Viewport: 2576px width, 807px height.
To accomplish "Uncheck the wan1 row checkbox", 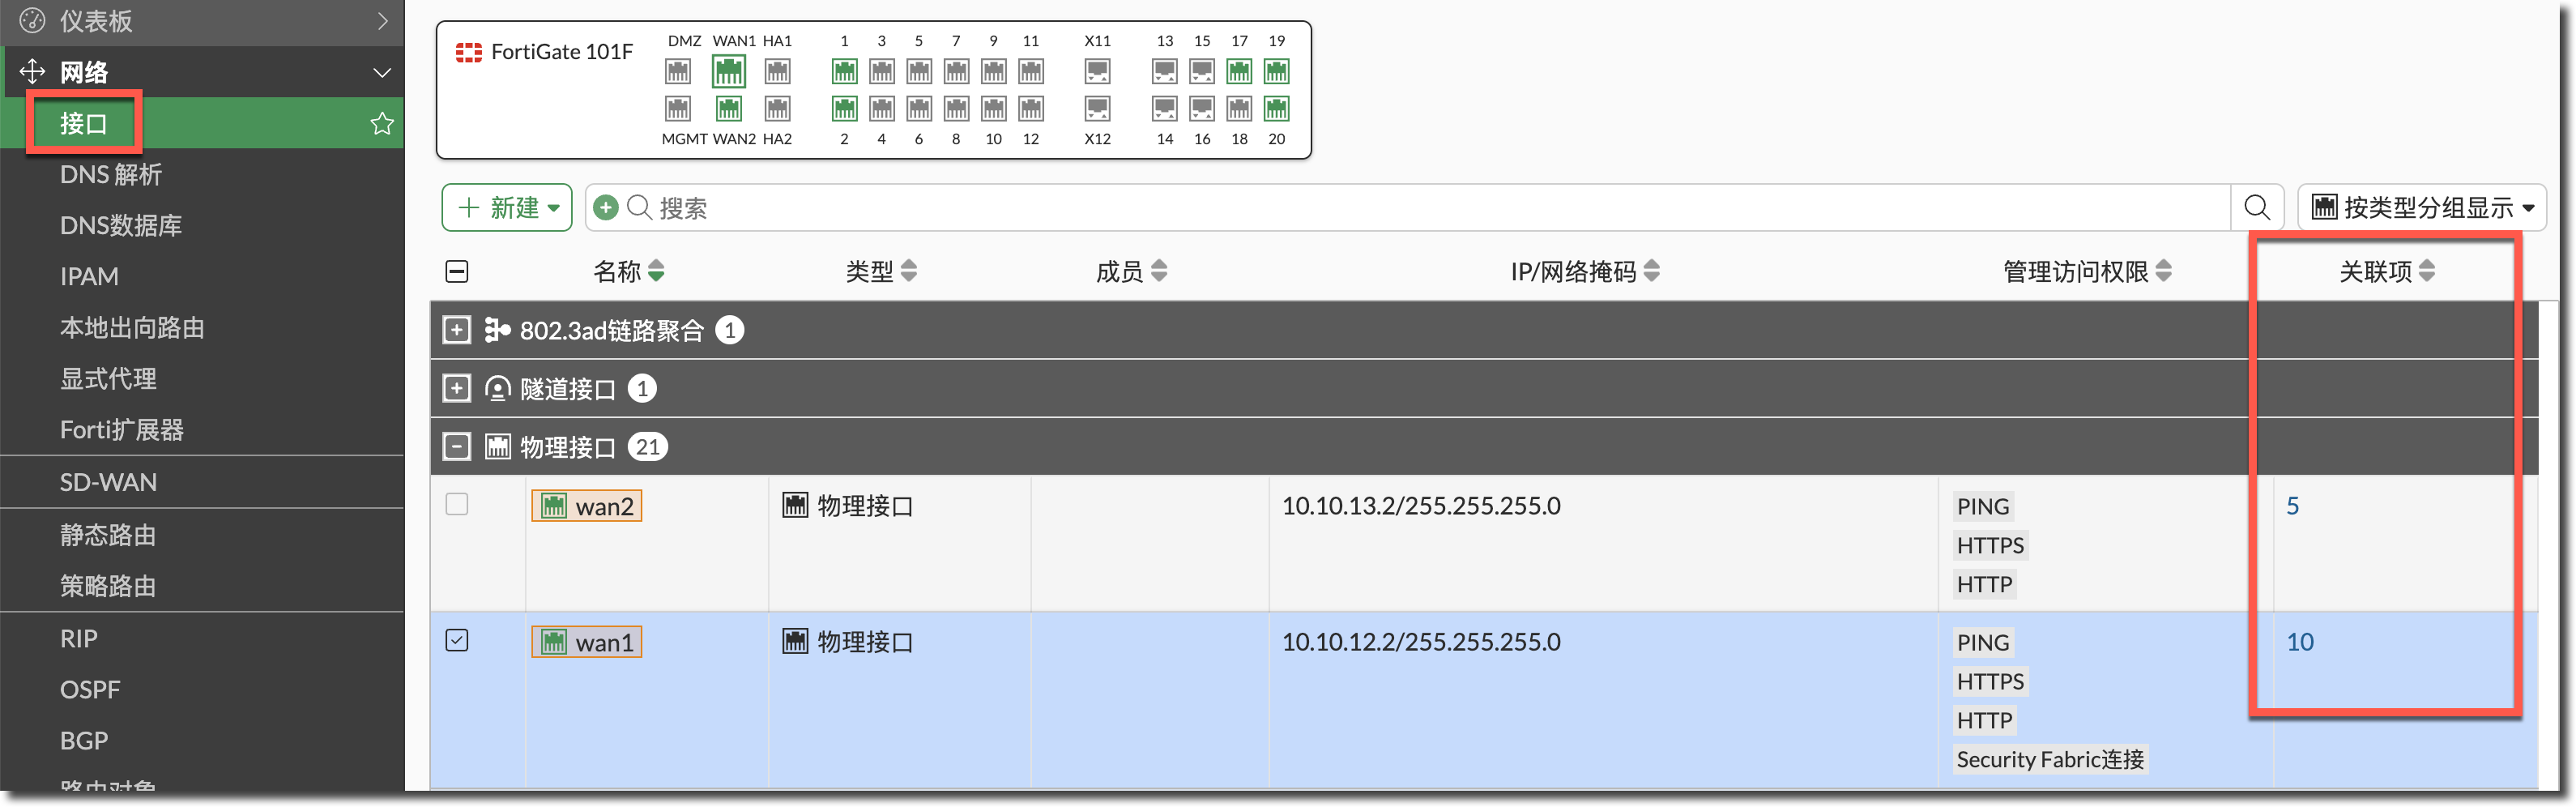I will (457, 641).
